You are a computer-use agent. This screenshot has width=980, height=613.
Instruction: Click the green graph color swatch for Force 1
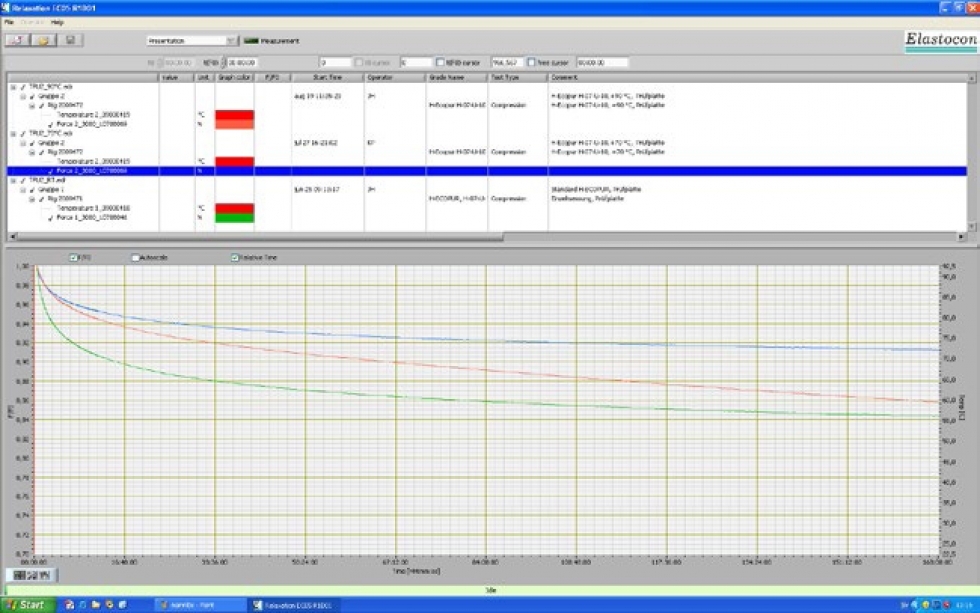(x=234, y=216)
